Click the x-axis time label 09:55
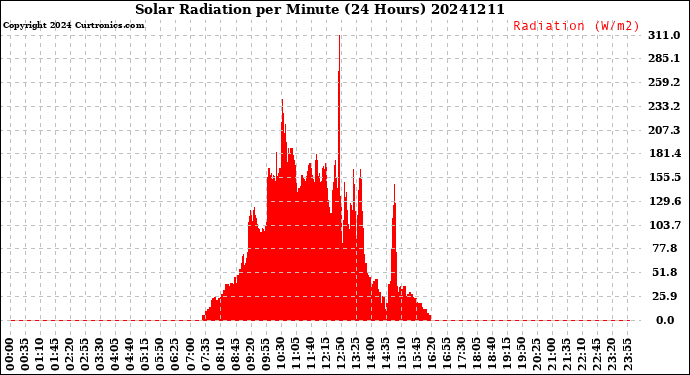Image resolution: width=690 pixels, height=375 pixels. click(265, 355)
